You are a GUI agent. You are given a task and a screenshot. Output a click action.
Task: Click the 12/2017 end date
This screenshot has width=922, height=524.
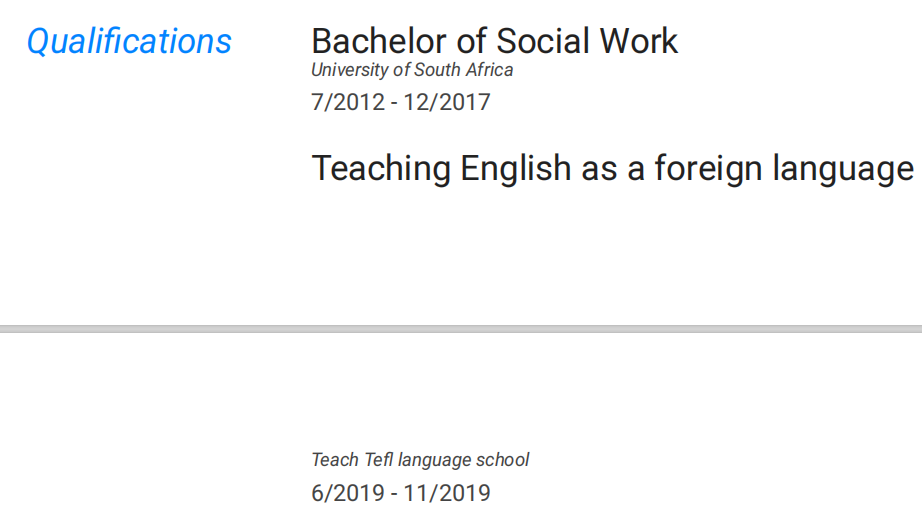pyautogui.click(x=447, y=102)
